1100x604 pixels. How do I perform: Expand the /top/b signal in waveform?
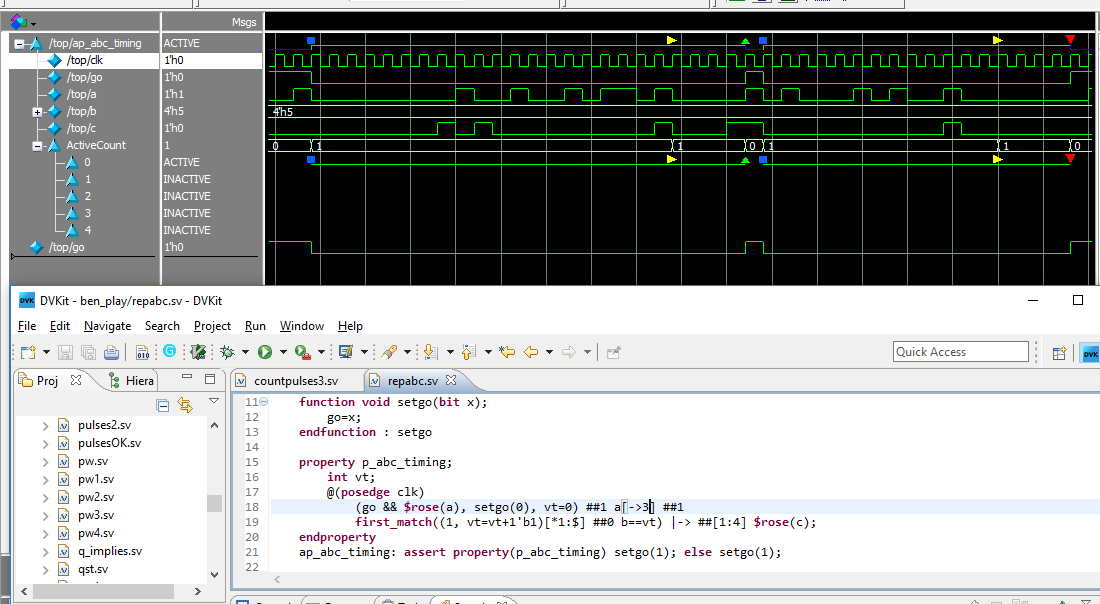point(37,112)
